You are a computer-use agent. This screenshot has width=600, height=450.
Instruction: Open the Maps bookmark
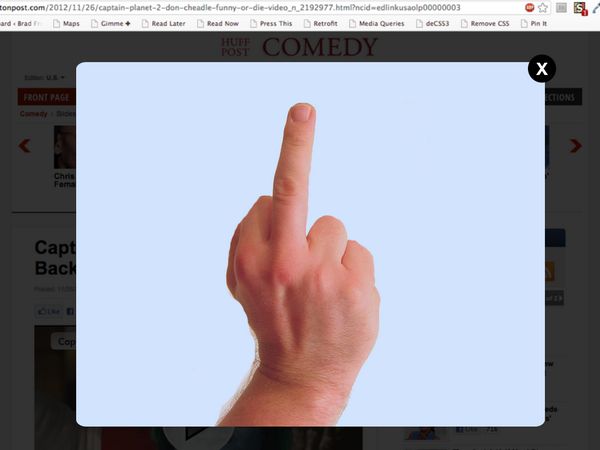click(x=69, y=23)
